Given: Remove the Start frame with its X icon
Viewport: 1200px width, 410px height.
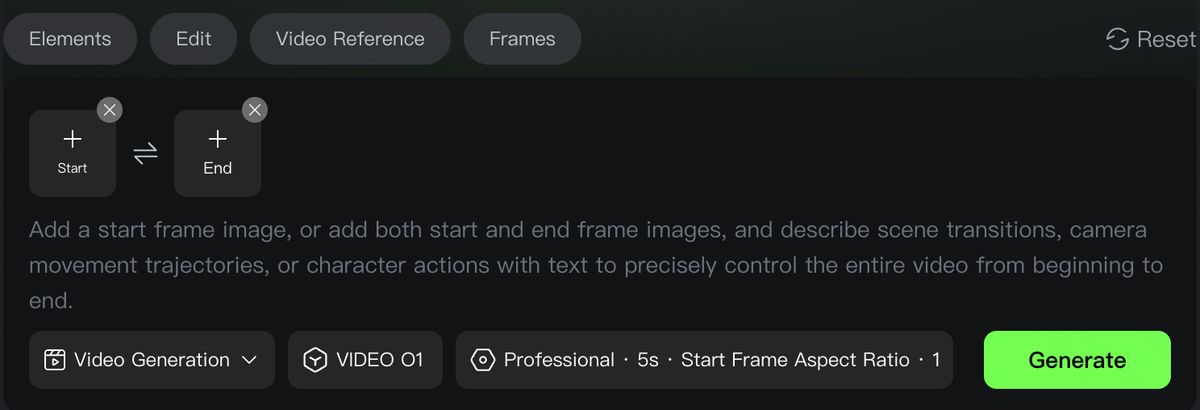Looking at the screenshot, I should [109, 110].
